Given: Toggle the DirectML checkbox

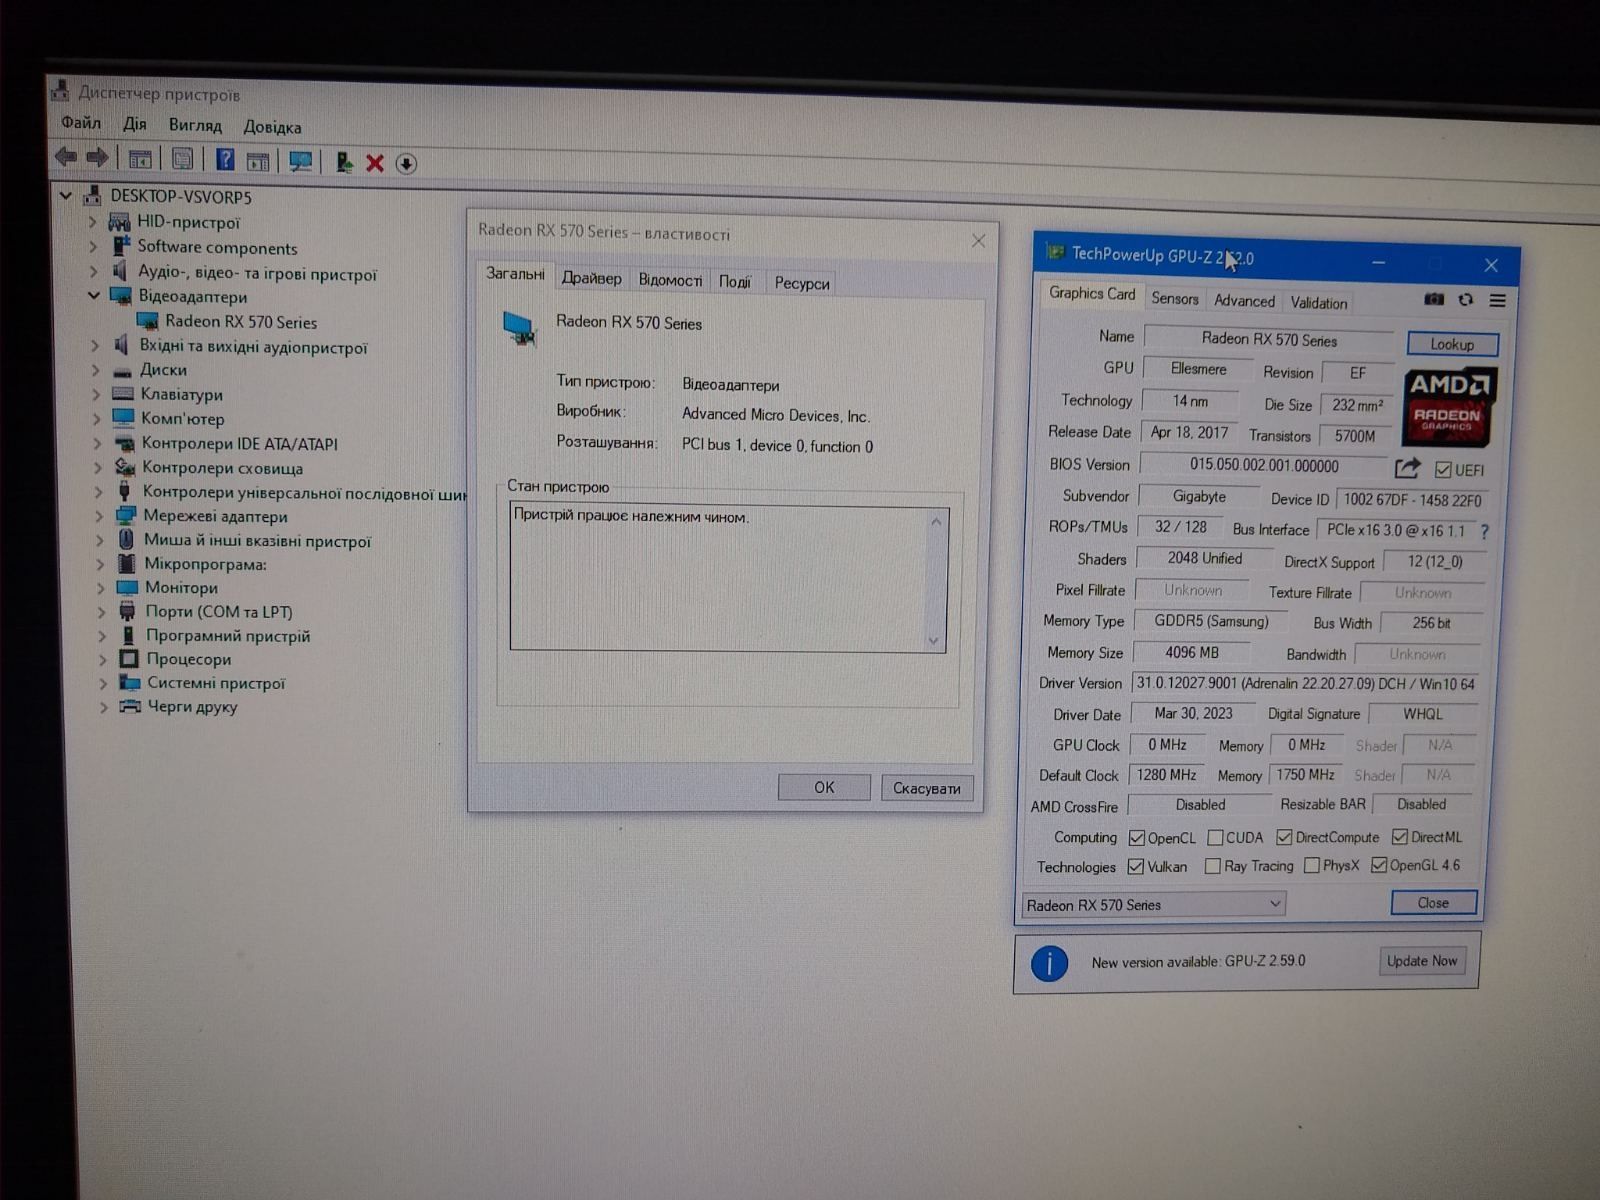Looking at the screenshot, I should 1400,837.
